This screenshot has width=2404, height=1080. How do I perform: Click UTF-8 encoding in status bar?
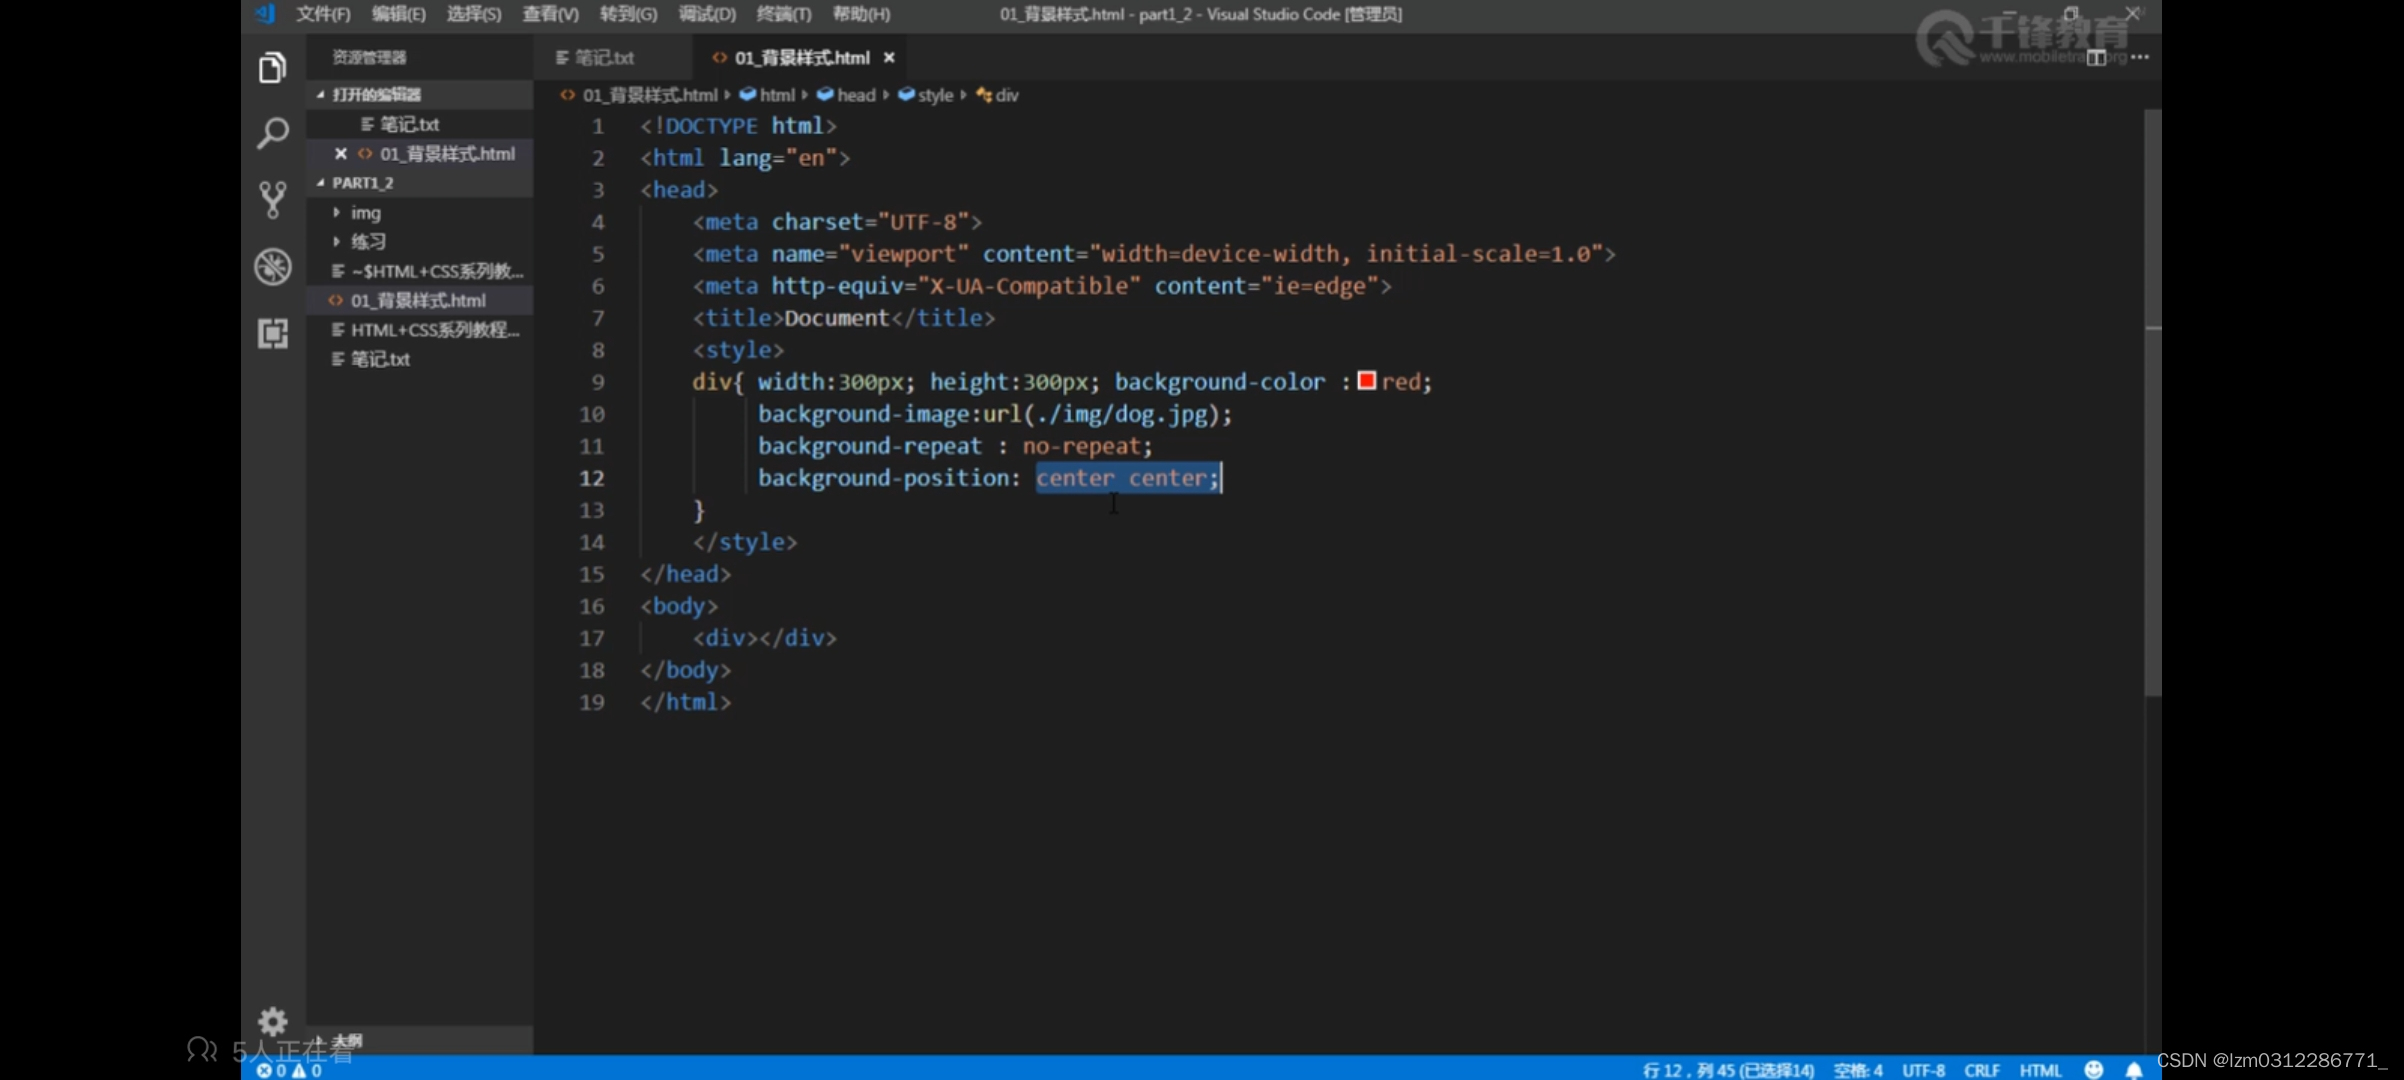(x=1923, y=1070)
